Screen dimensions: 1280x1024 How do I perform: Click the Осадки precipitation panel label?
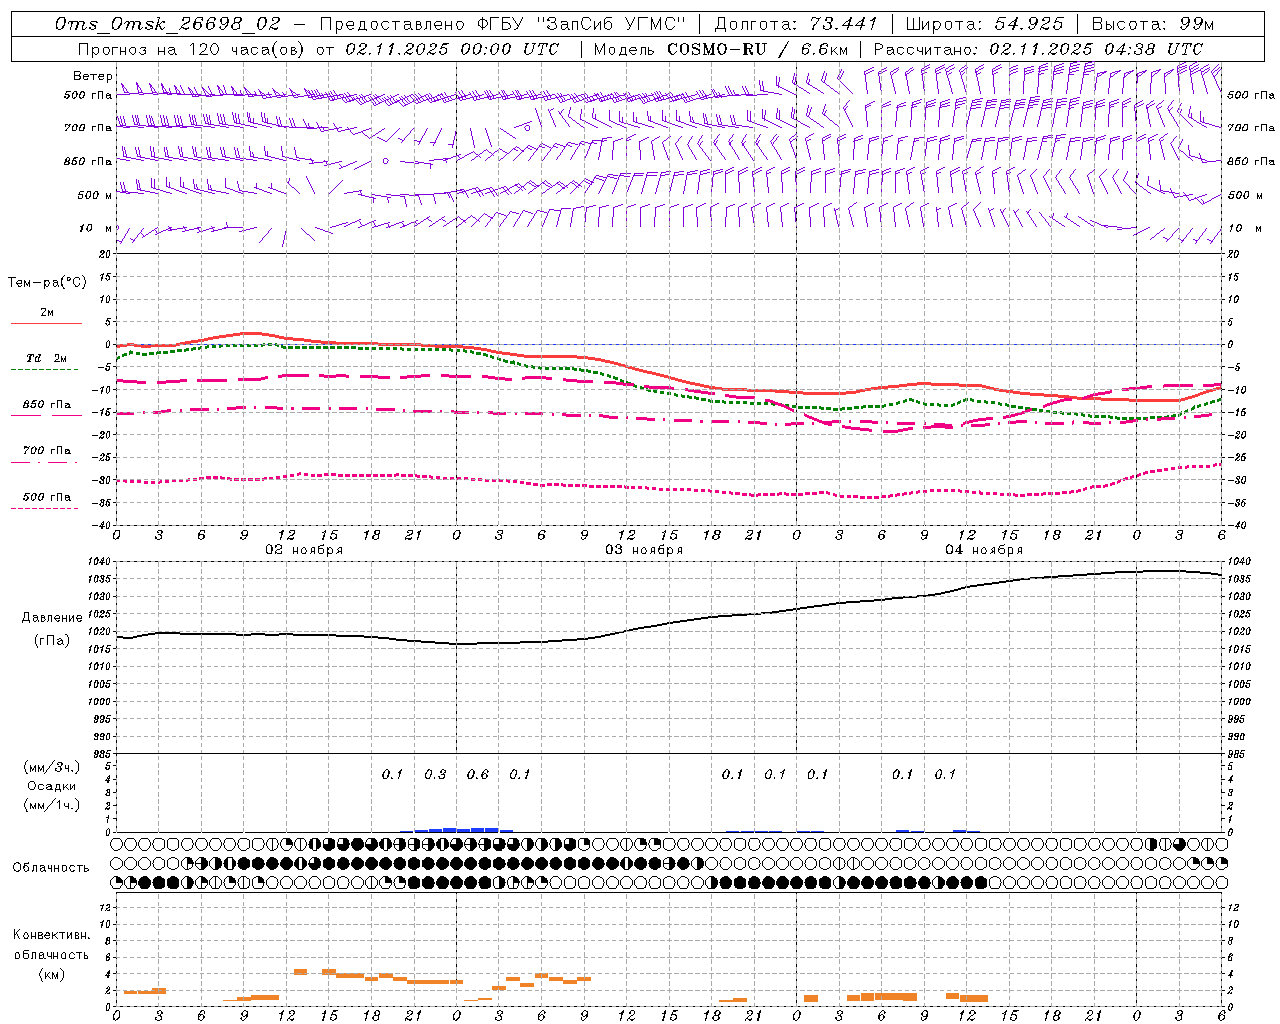coord(52,786)
